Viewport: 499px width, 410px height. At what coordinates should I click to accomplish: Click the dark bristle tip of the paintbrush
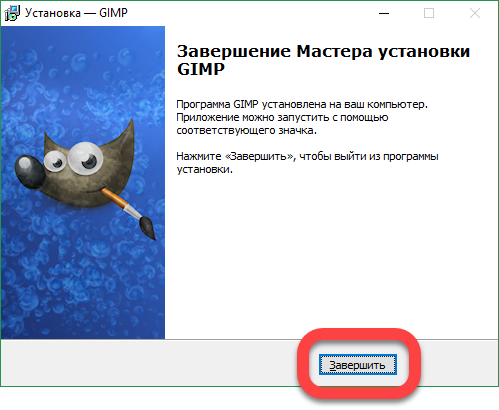pos(147,228)
